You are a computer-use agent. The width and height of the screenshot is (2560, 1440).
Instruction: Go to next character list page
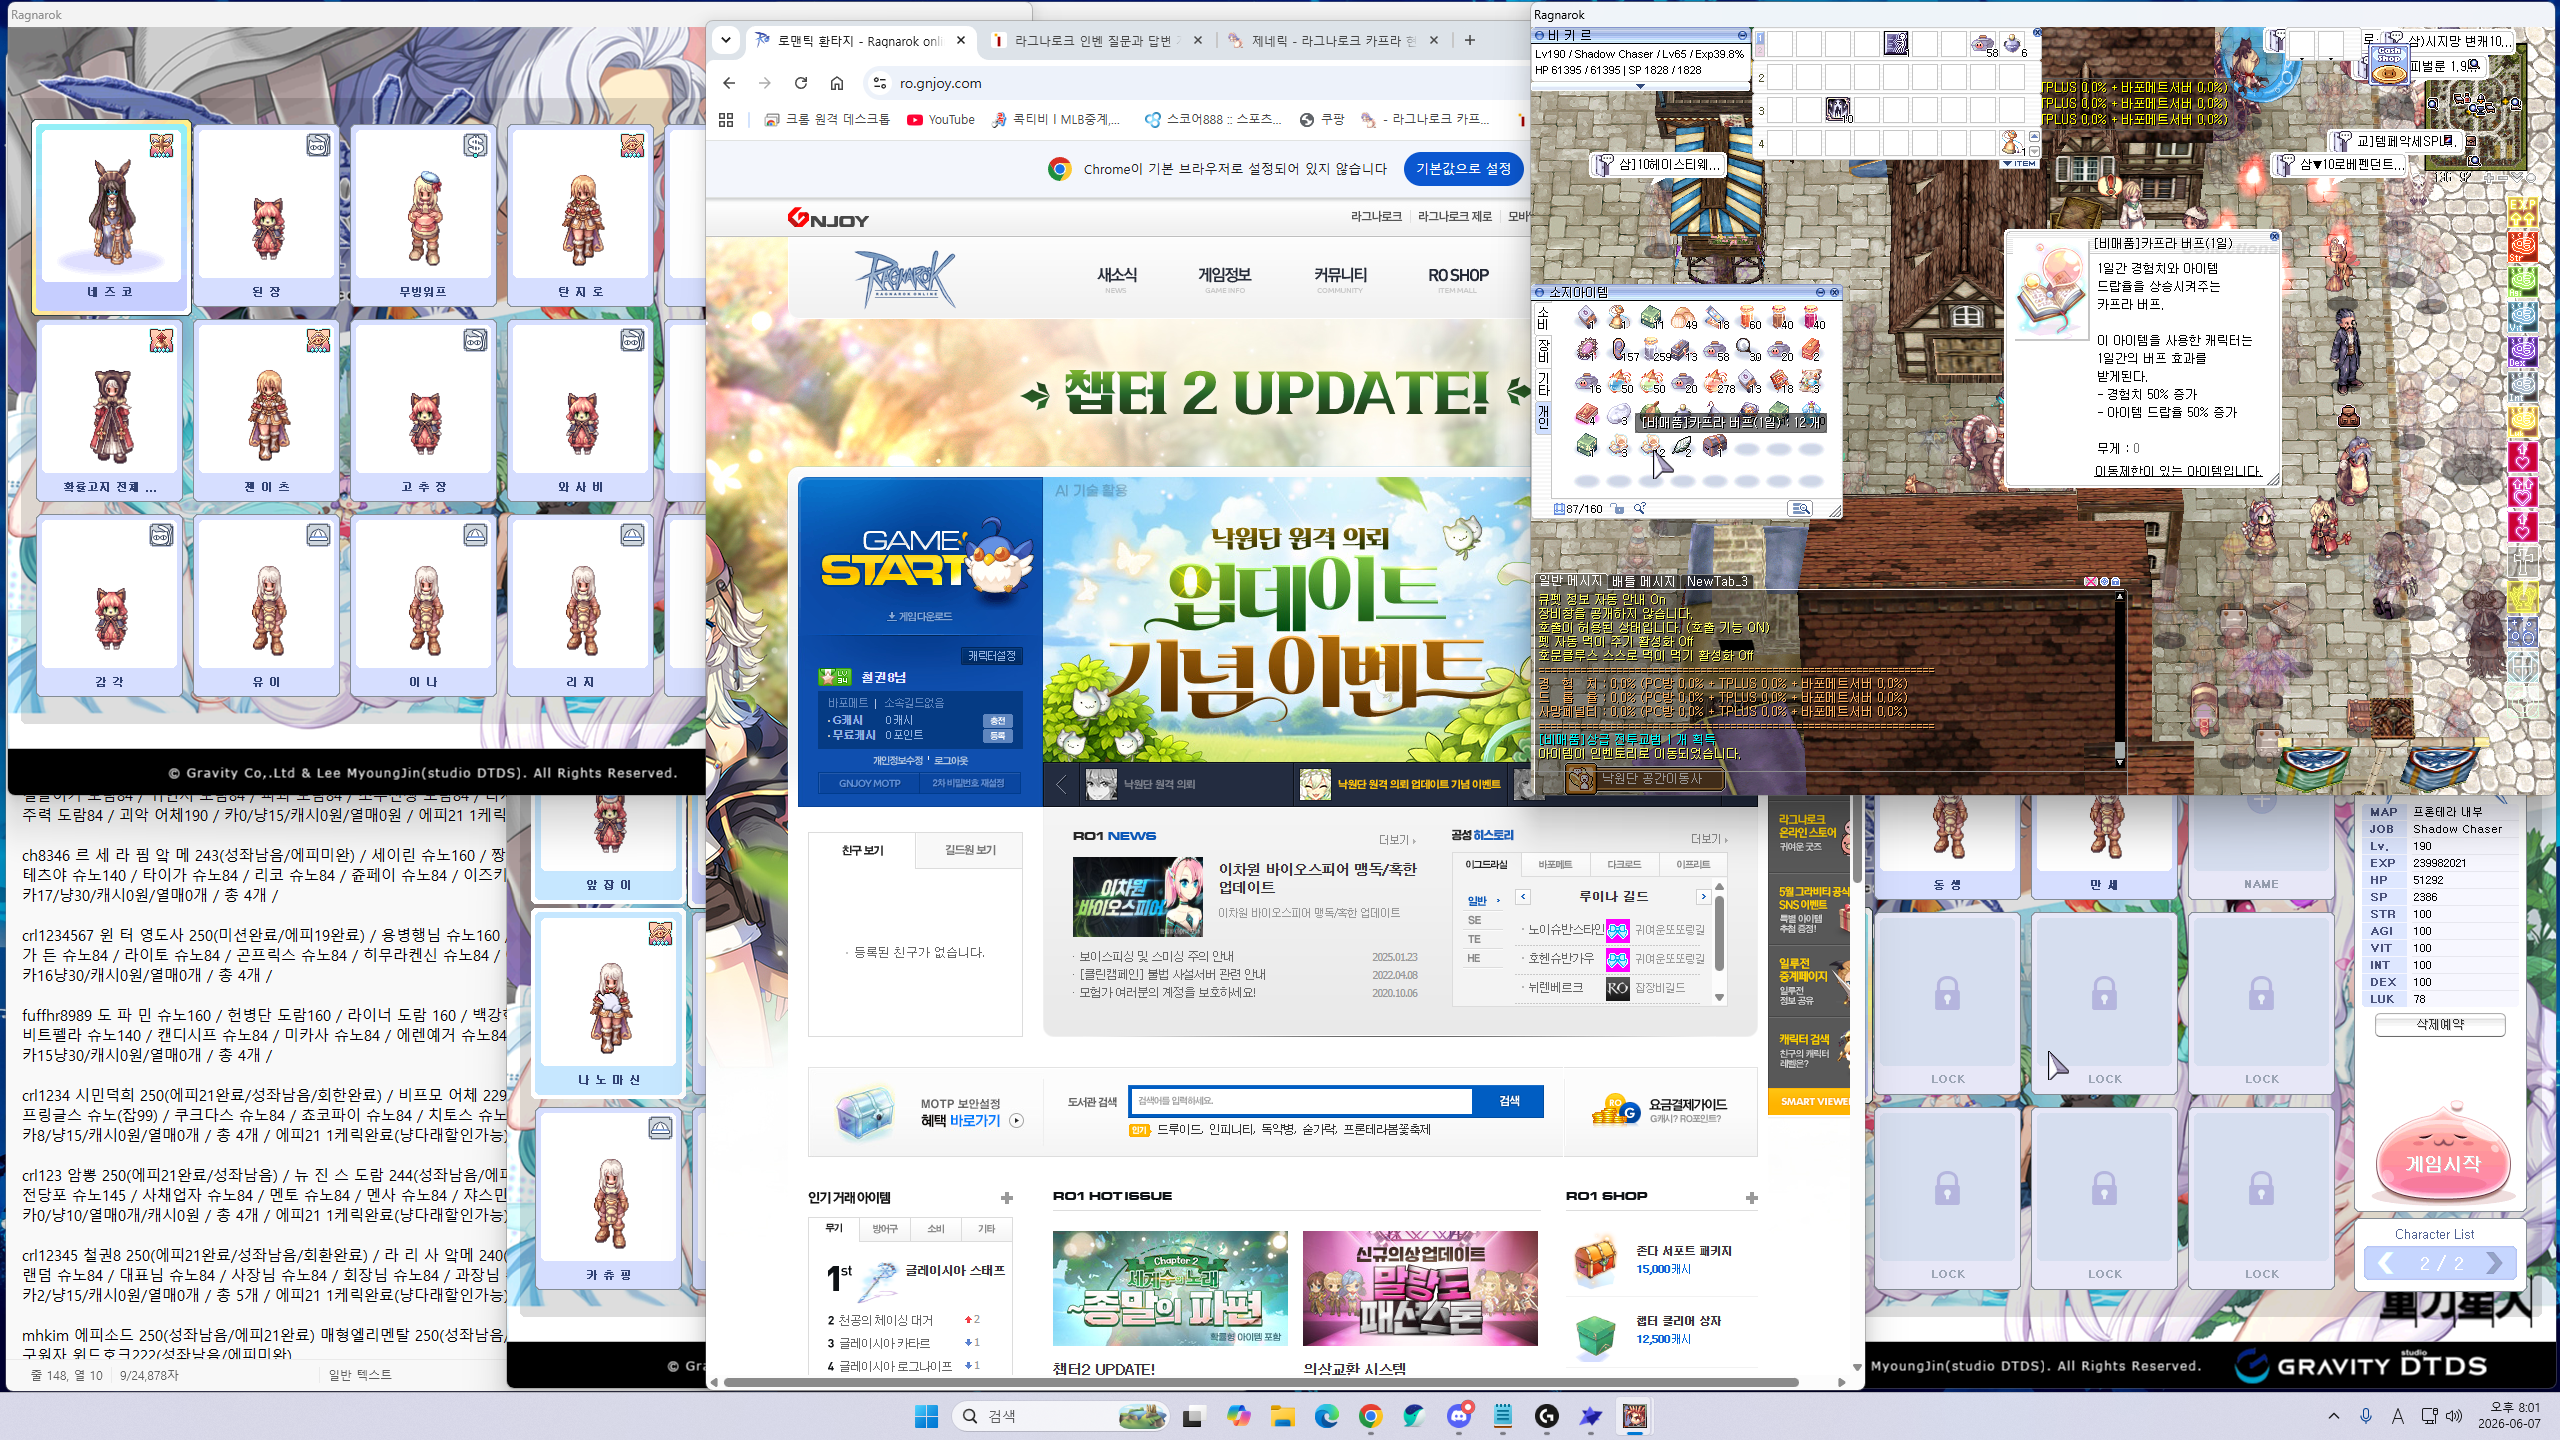pyautogui.click(x=2494, y=1263)
